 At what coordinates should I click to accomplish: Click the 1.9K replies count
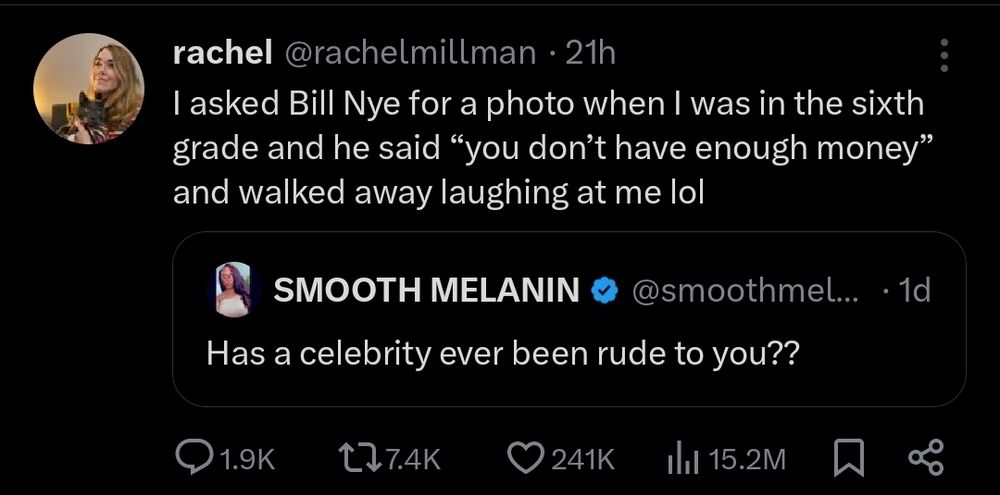click(246, 459)
